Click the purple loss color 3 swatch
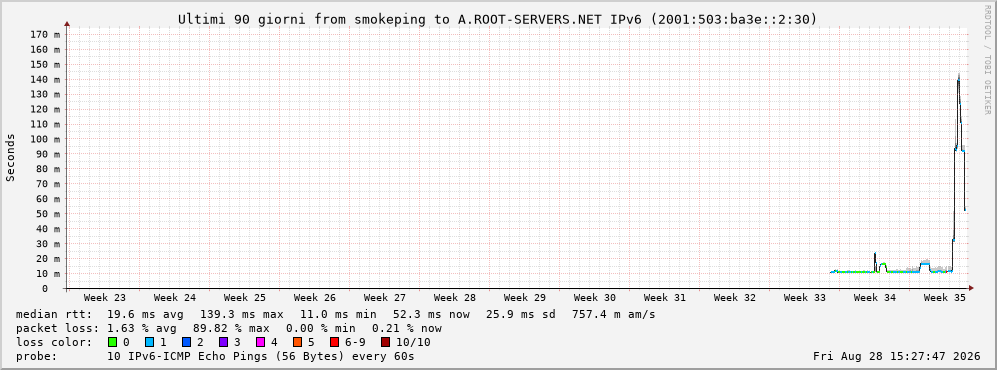997x370 pixels. (223, 342)
